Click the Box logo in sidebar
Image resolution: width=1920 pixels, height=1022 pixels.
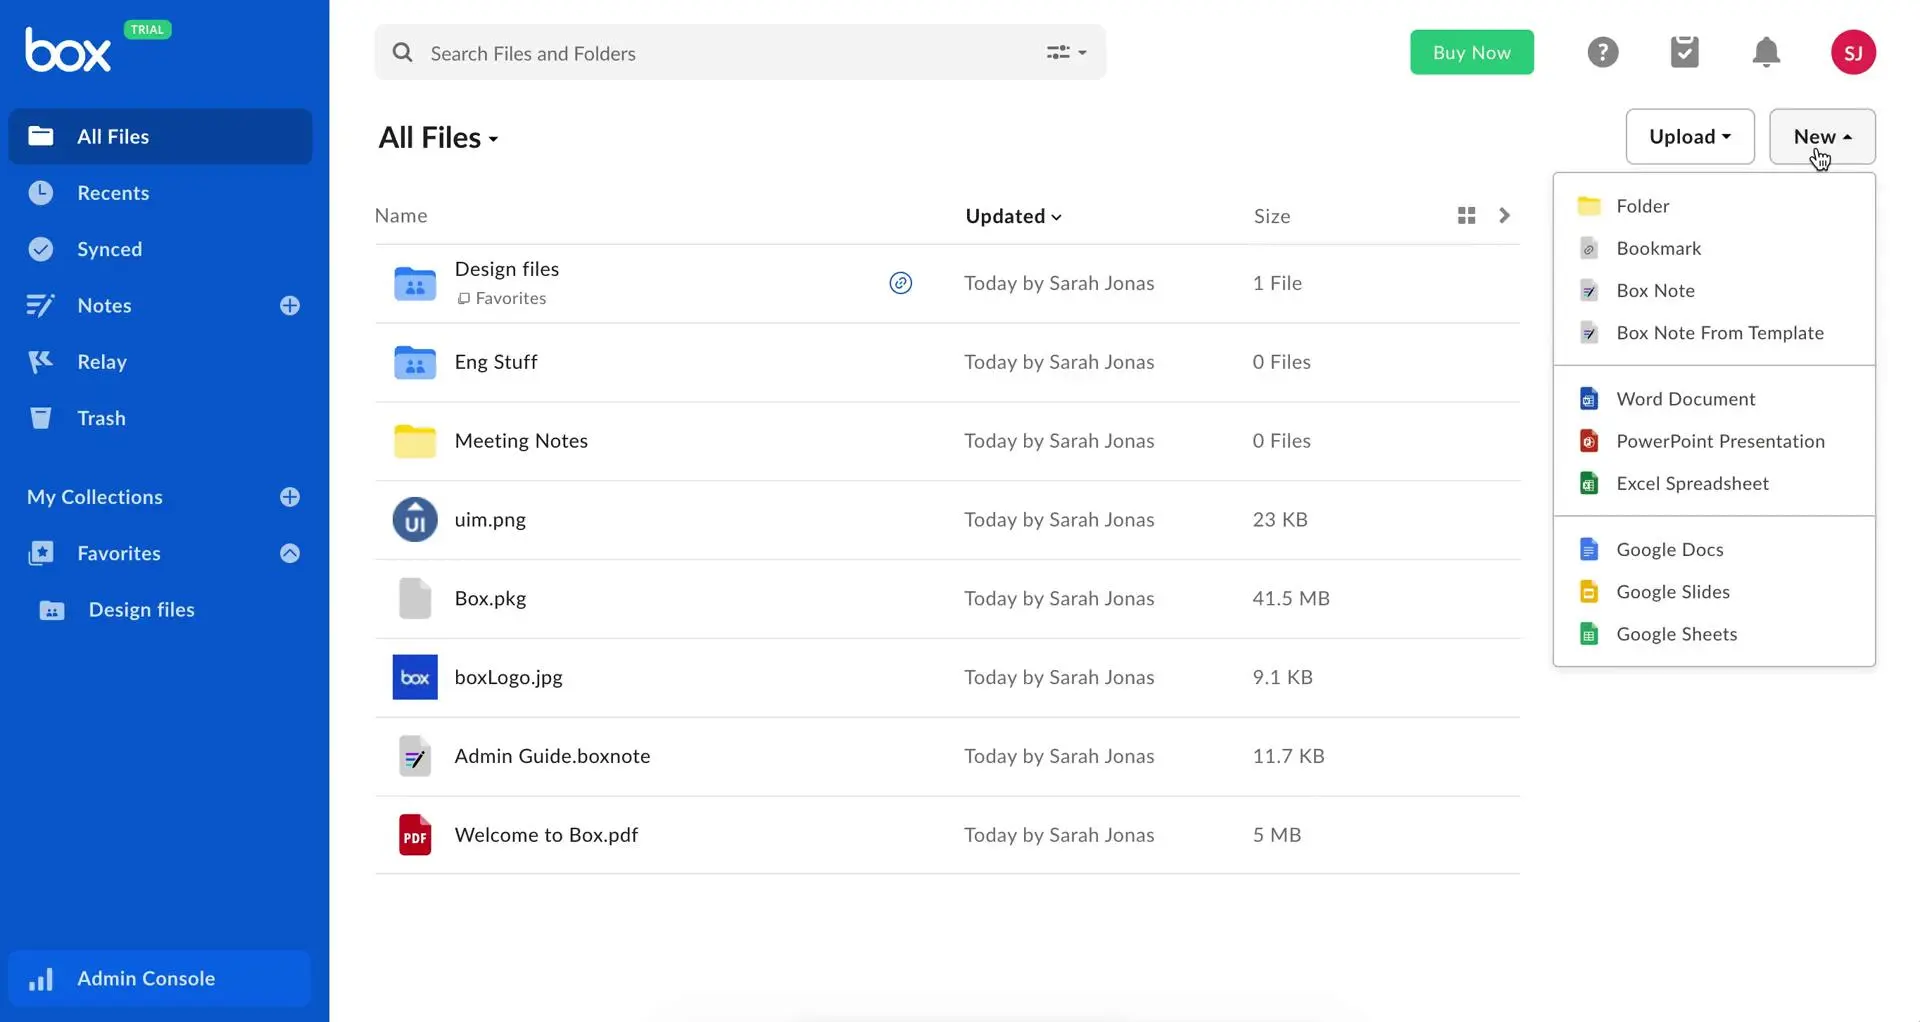(68, 50)
